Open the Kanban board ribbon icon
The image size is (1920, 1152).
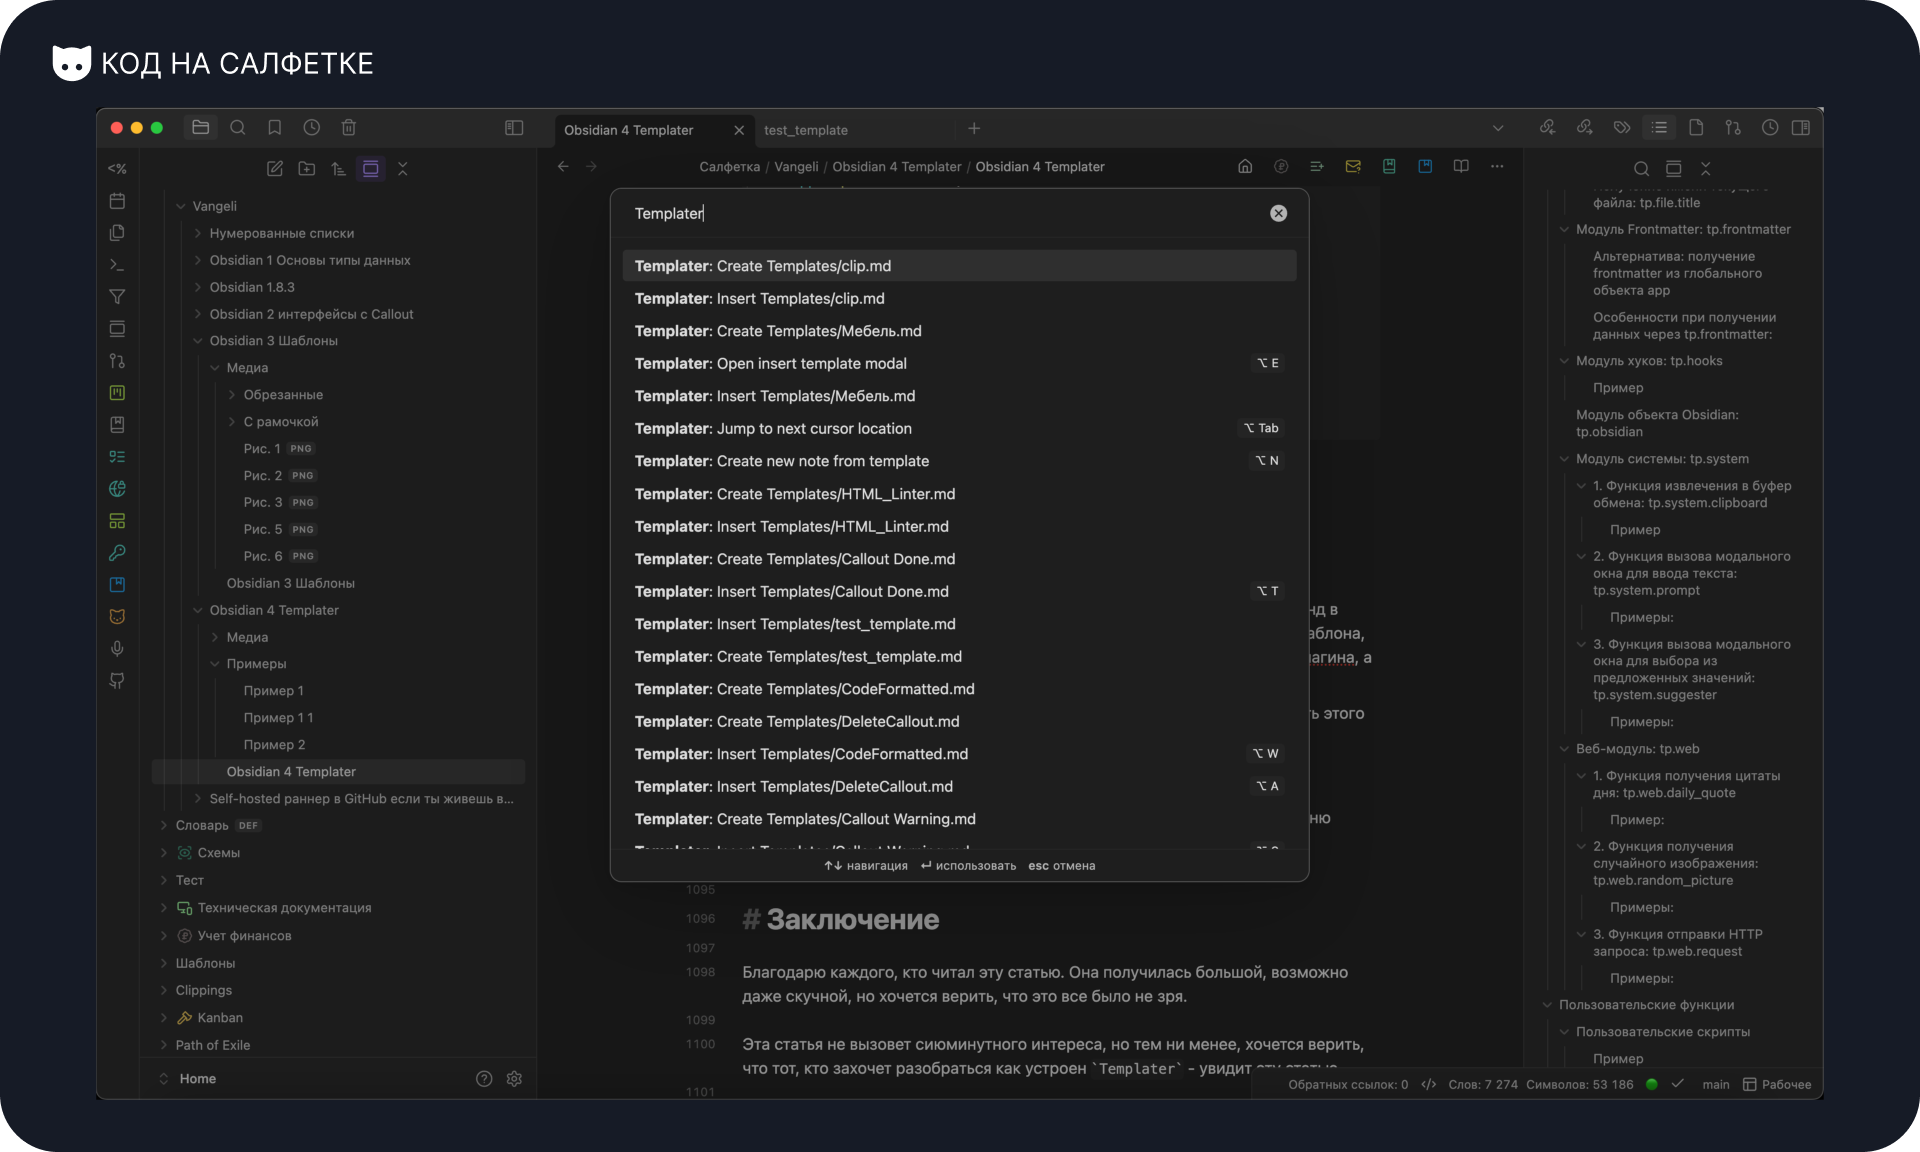[x=117, y=393]
